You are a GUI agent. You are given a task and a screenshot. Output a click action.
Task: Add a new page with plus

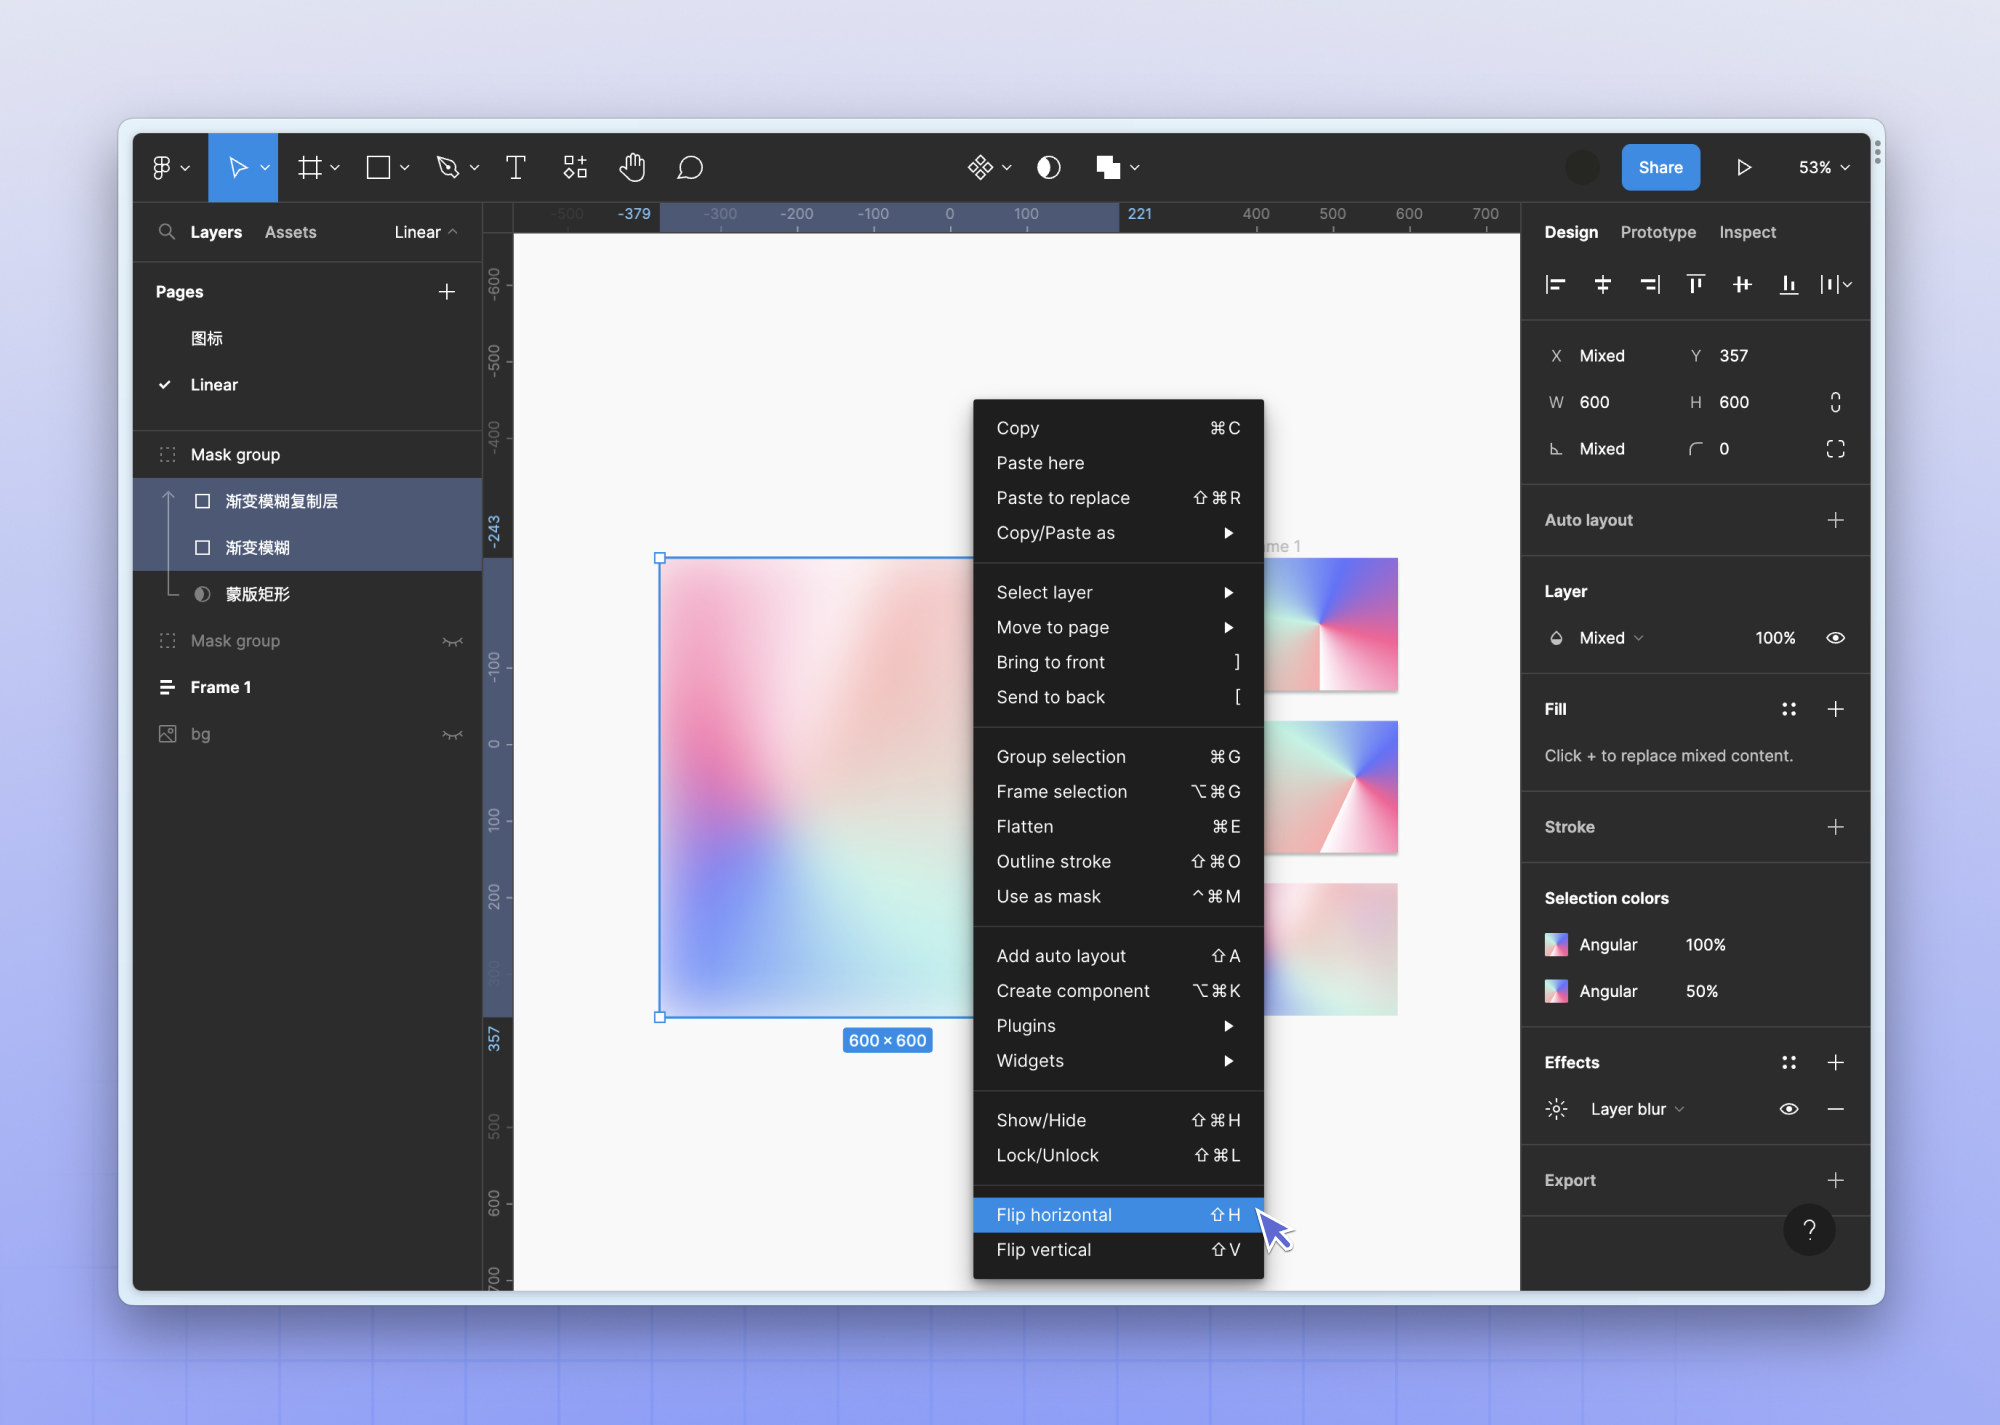coord(447,292)
